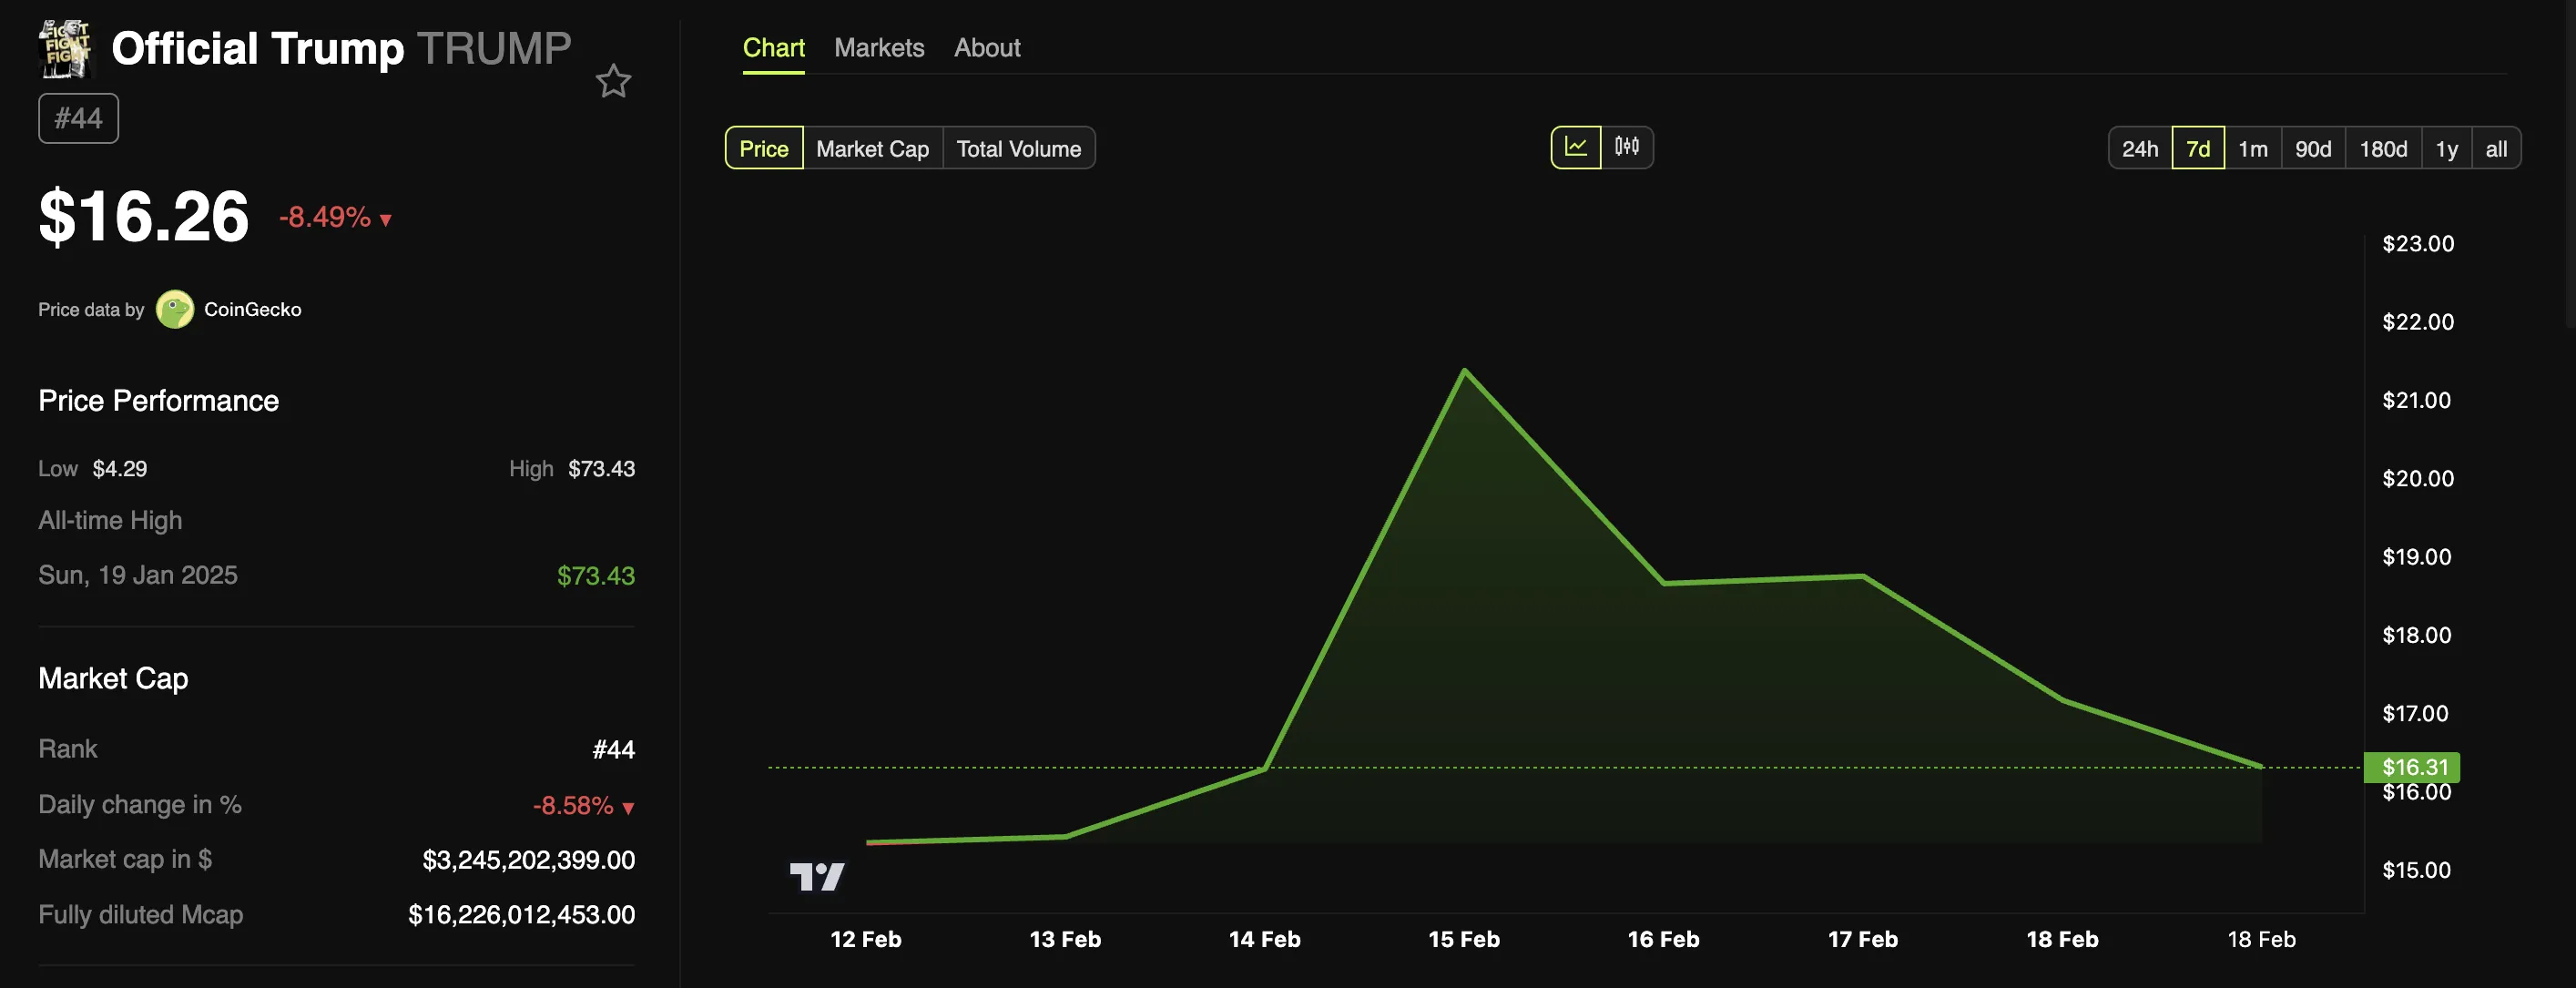Switch to candlestick chart icon

1627,147
